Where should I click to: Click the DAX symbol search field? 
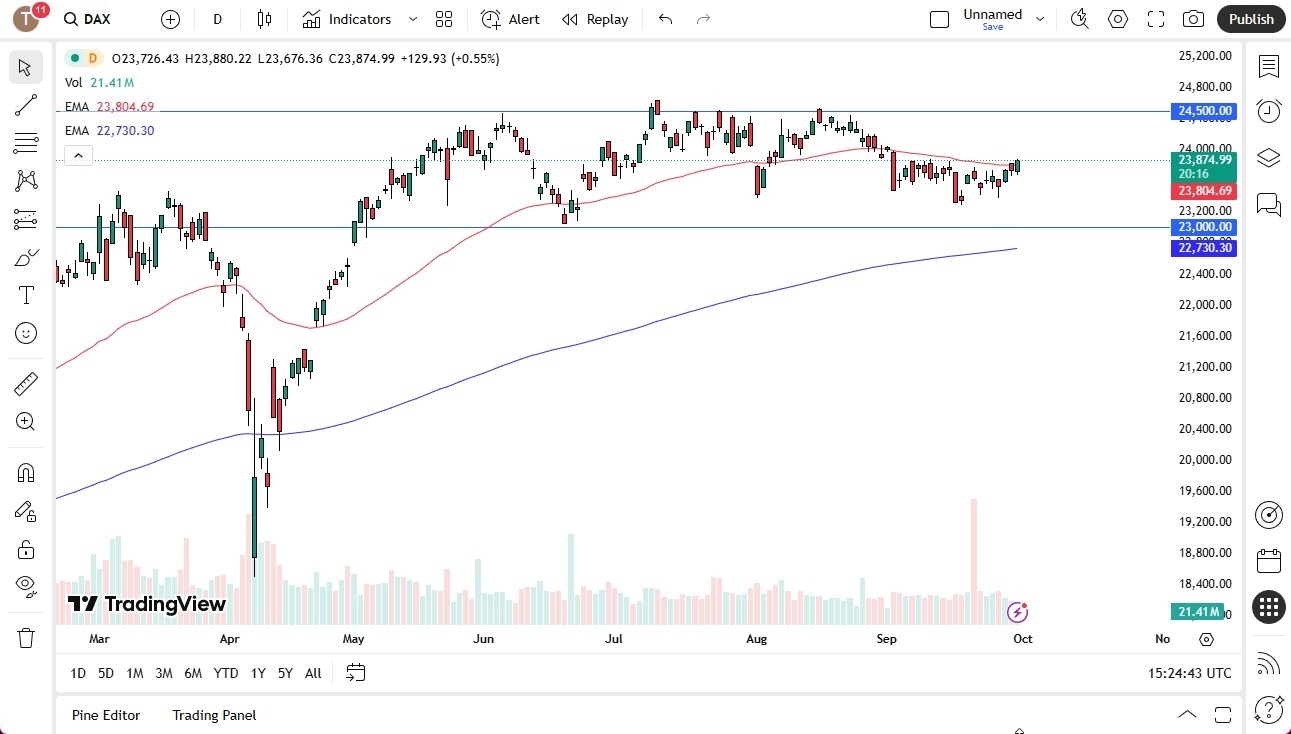pyautogui.click(x=96, y=18)
